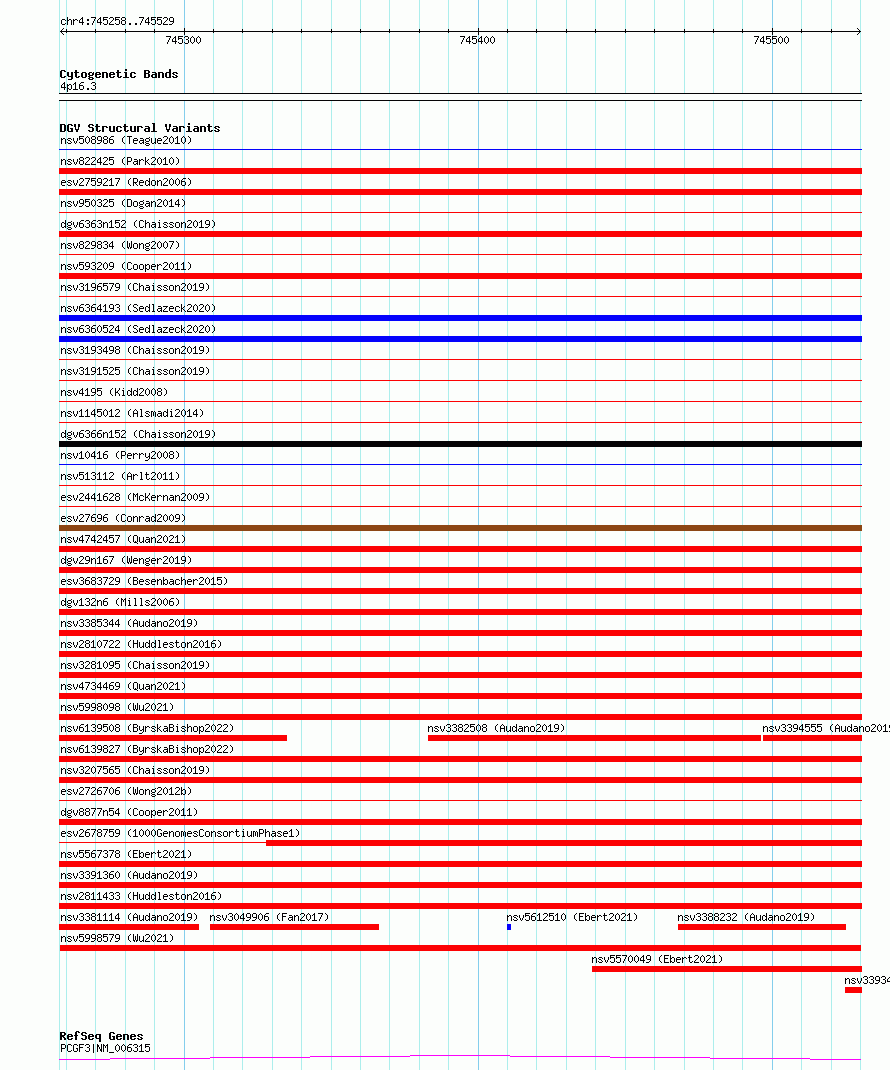Click nsv3394555 variant label at right edge

click(826, 729)
